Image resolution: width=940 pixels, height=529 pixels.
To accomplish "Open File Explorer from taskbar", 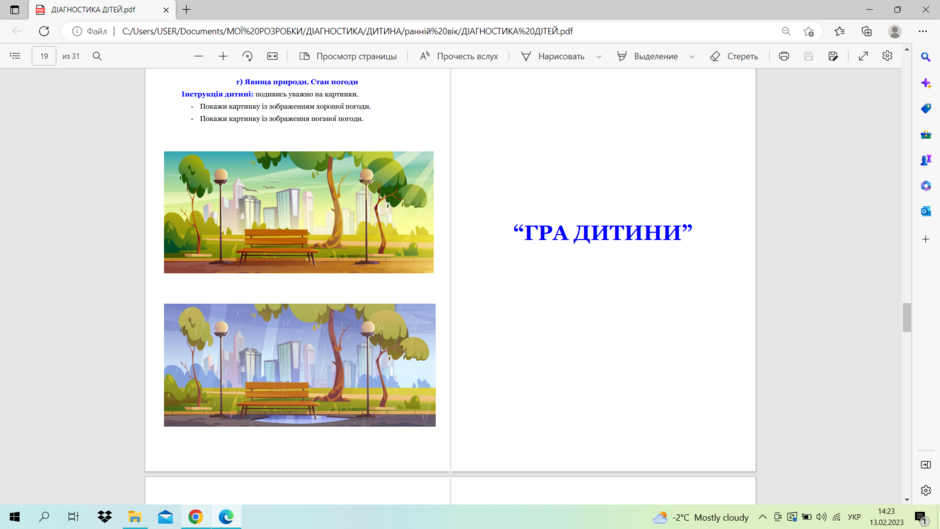I will [x=135, y=517].
